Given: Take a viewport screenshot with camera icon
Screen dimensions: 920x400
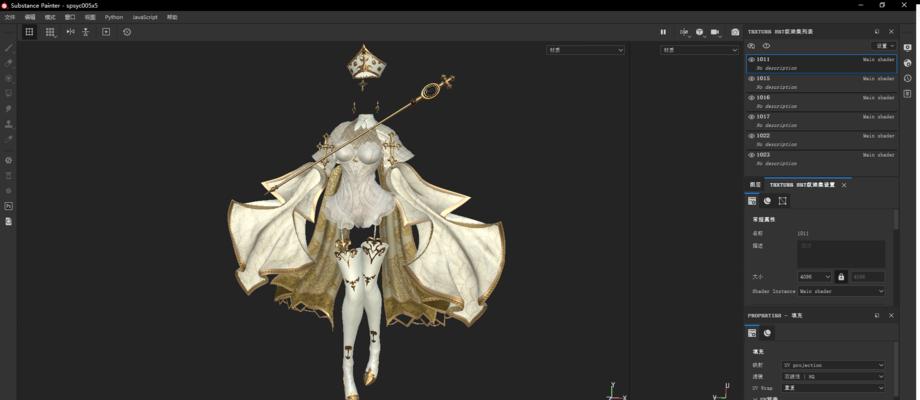Looking at the screenshot, I should pos(735,32).
